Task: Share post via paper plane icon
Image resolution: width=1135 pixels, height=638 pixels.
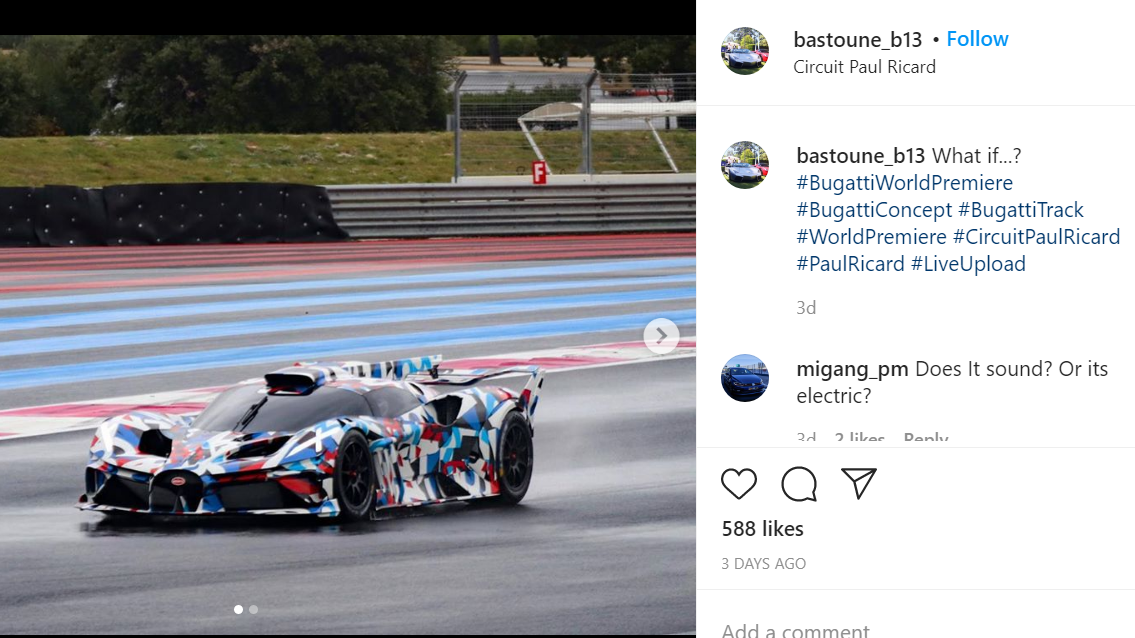Action: (x=859, y=483)
